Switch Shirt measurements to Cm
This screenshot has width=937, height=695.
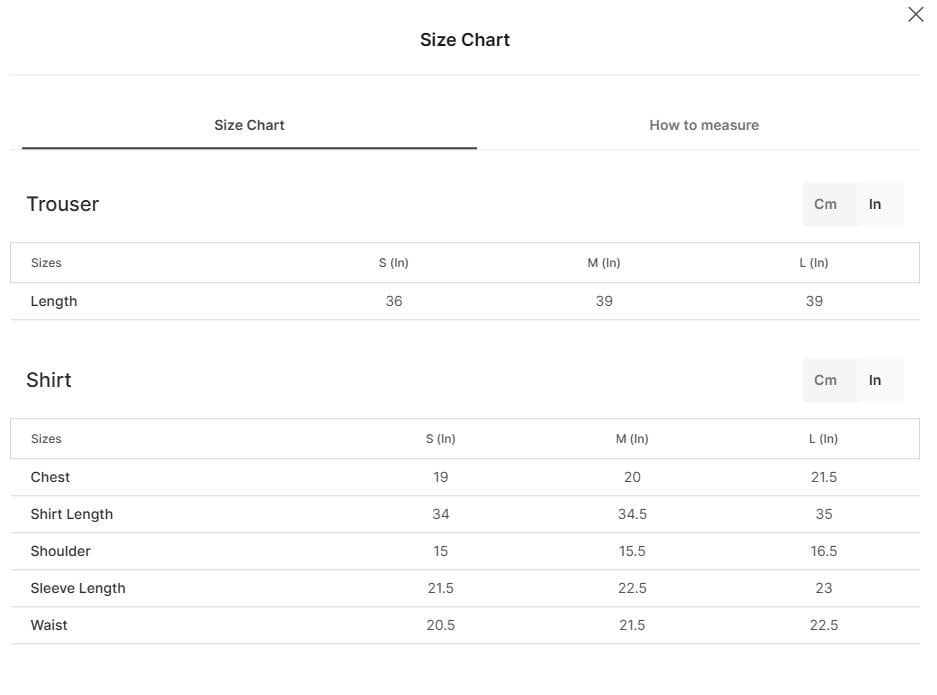[x=825, y=380]
